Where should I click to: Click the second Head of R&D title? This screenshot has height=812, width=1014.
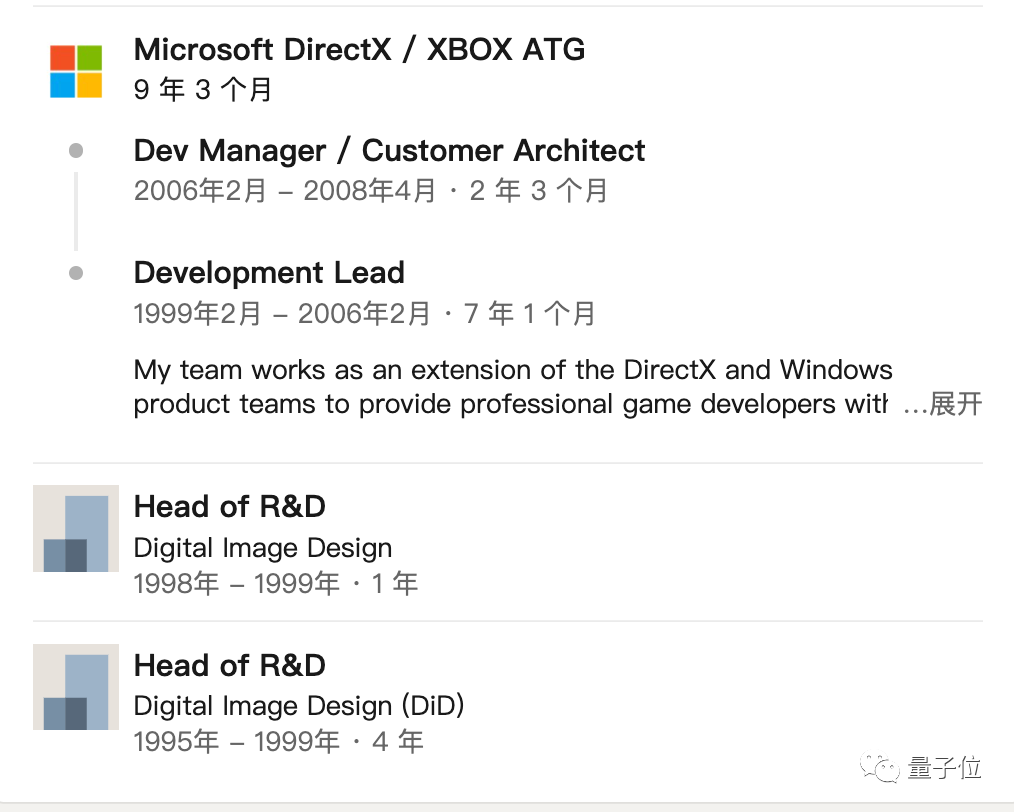click(229, 665)
